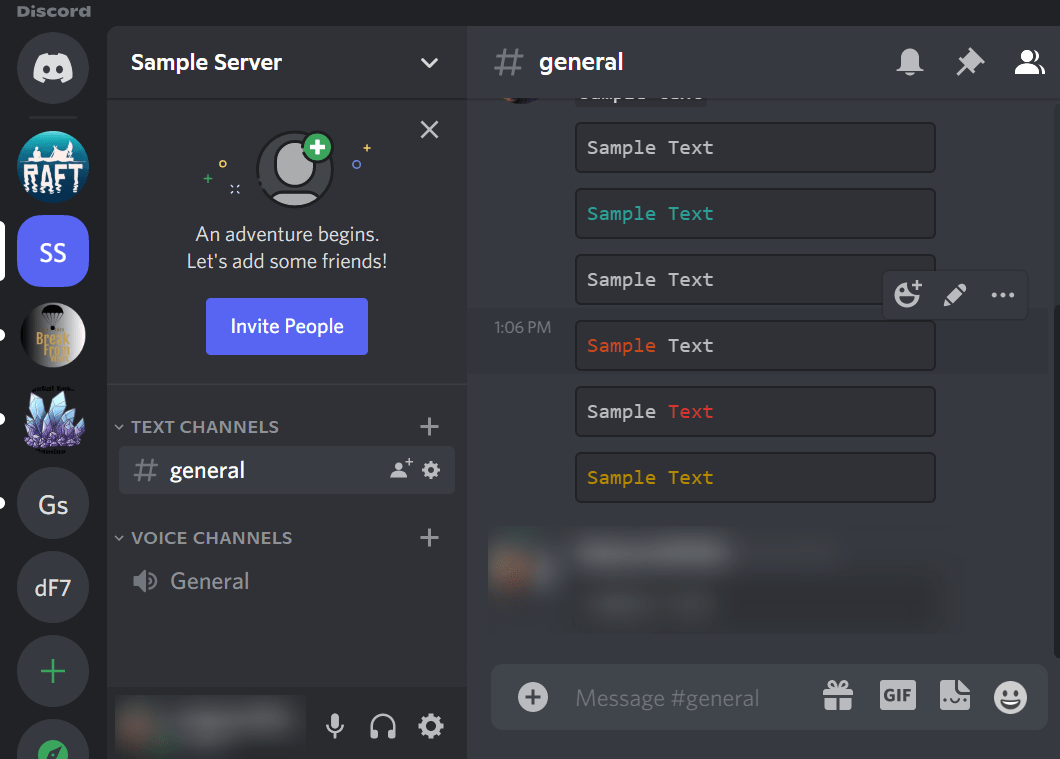
Task: Open the GIF picker
Action: point(897,696)
